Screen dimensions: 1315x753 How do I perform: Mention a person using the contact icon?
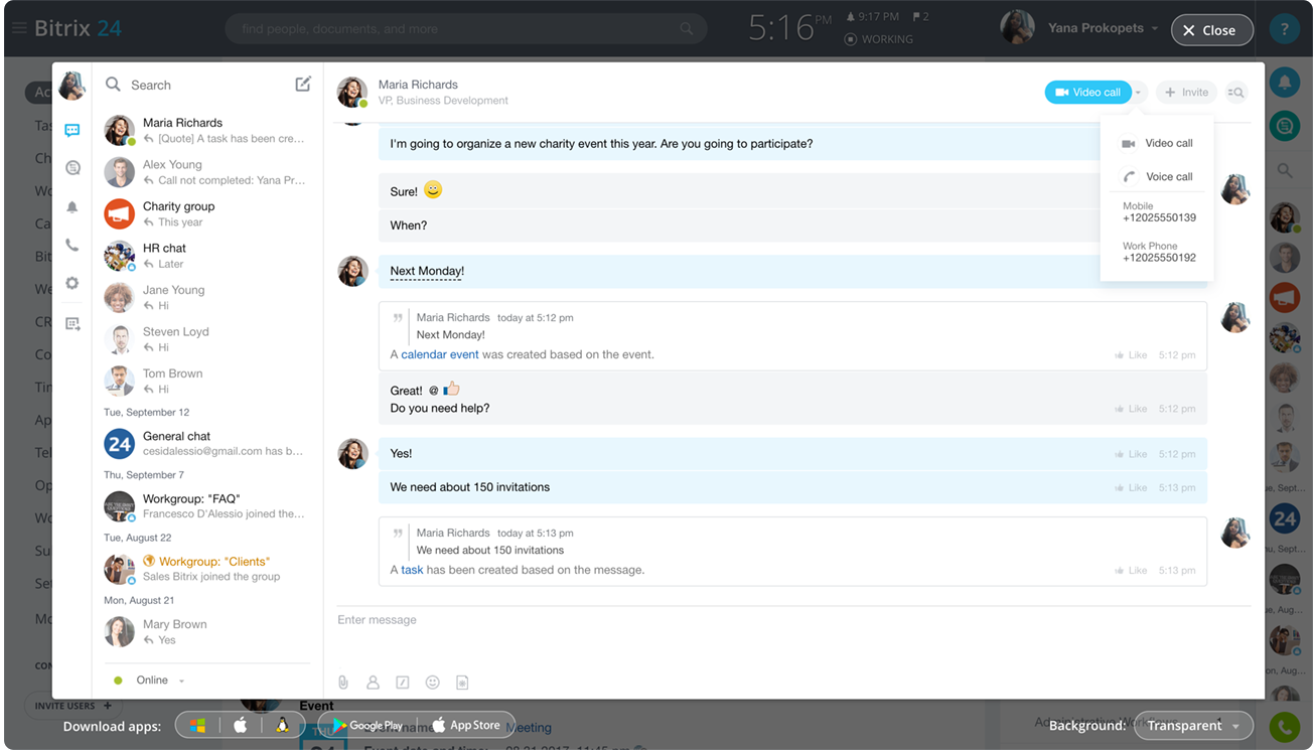(372, 682)
